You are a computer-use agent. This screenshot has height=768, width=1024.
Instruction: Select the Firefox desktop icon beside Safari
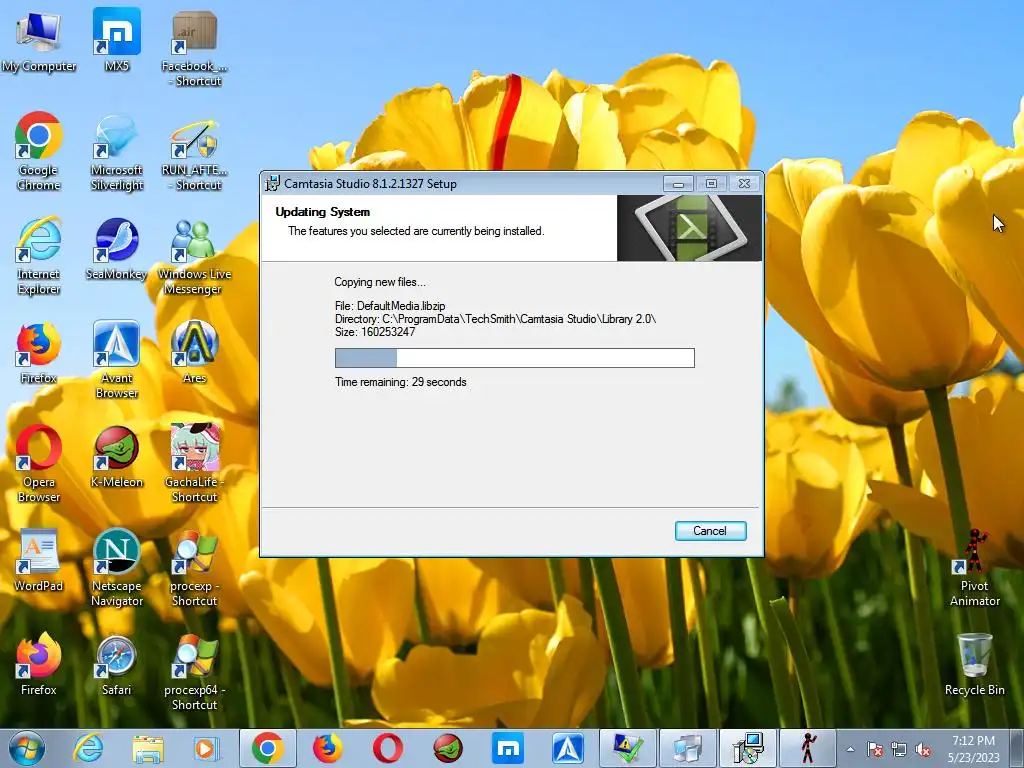(39, 665)
